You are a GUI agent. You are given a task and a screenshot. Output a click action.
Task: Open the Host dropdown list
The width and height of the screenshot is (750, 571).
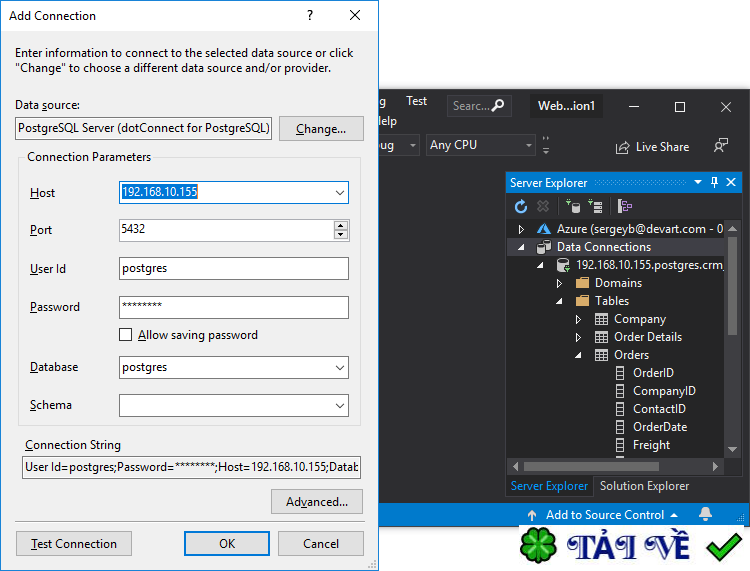tap(340, 193)
